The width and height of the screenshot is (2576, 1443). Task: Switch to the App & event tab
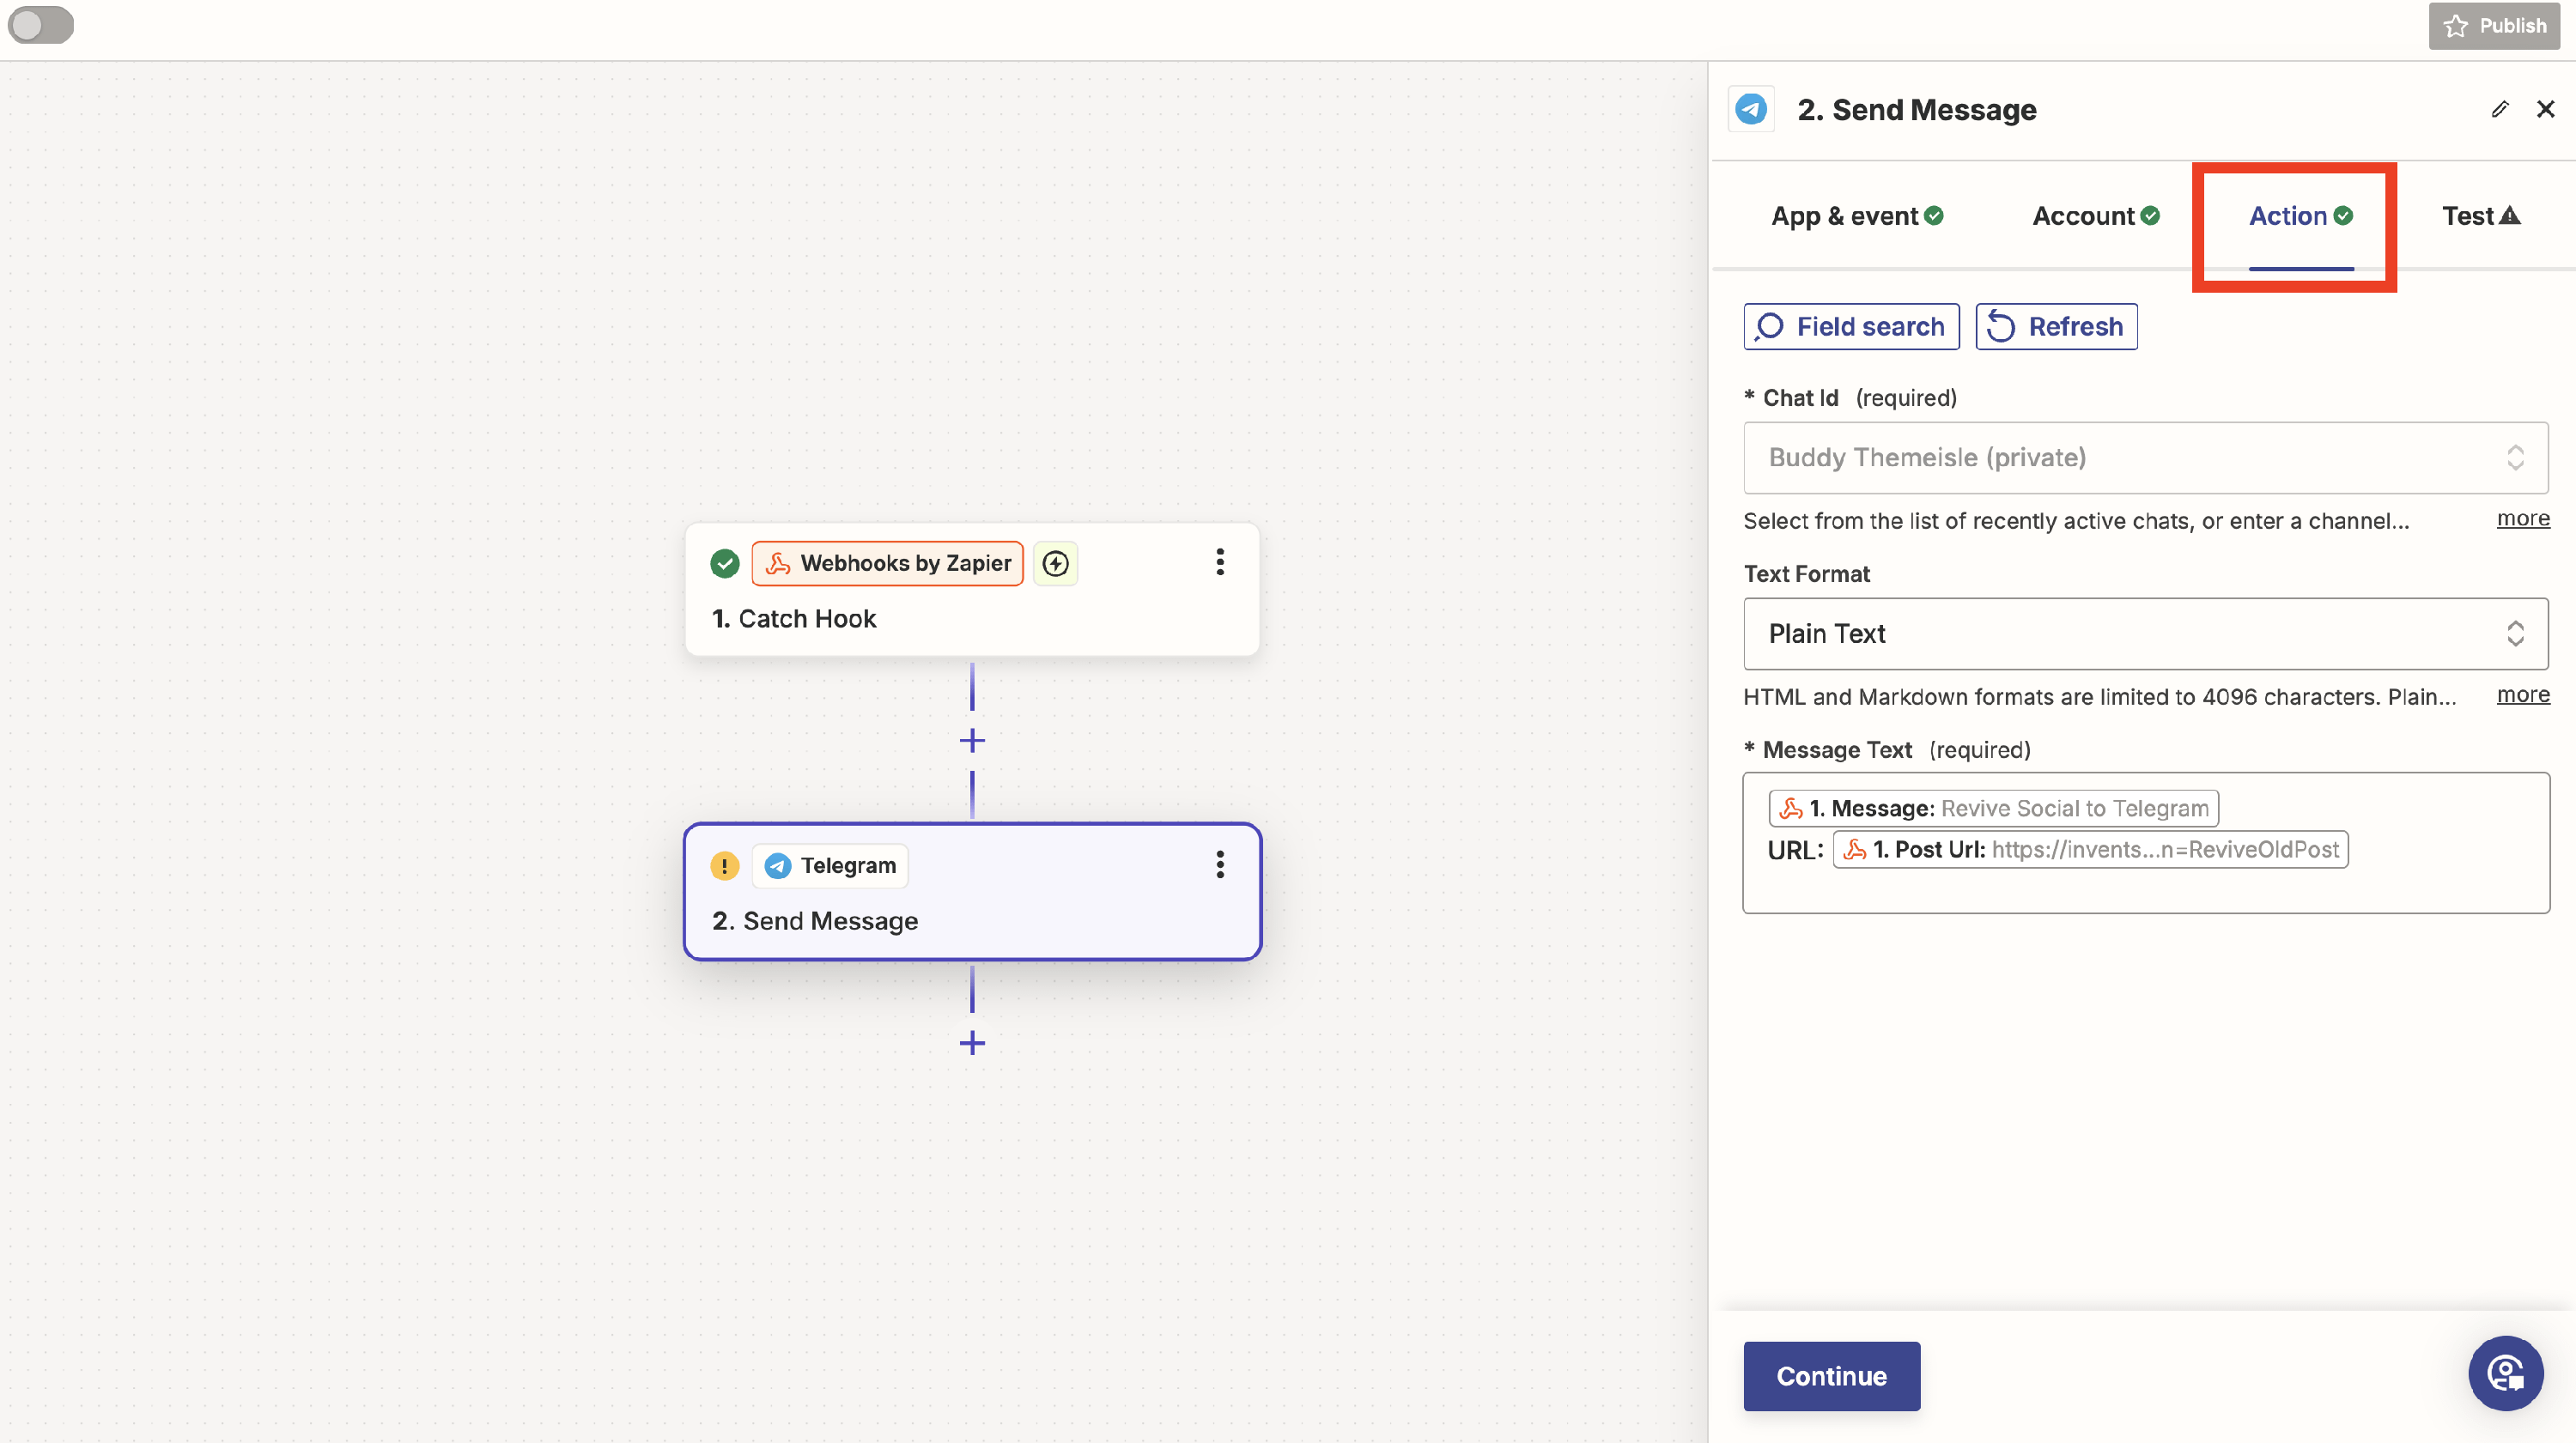click(x=1856, y=216)
